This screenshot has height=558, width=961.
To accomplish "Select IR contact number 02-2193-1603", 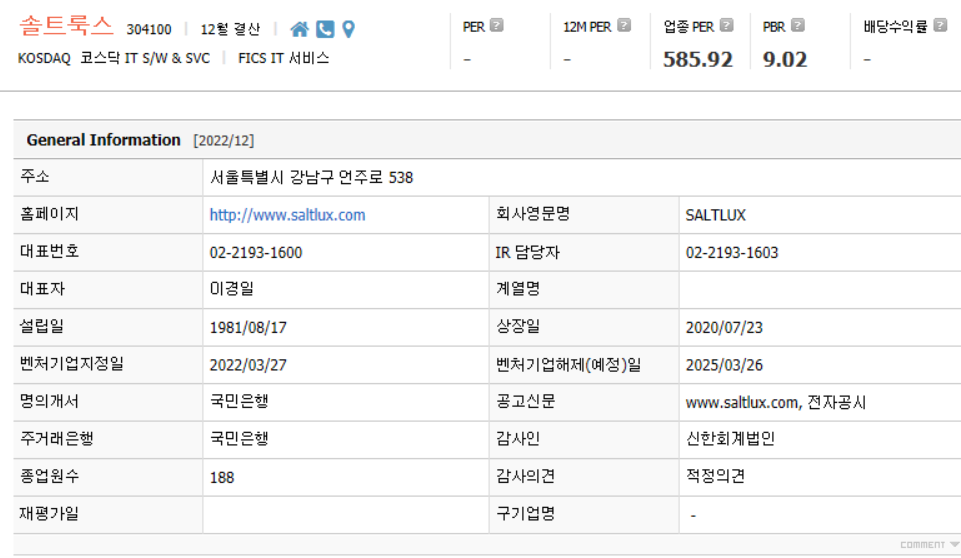I will (732, 253).
